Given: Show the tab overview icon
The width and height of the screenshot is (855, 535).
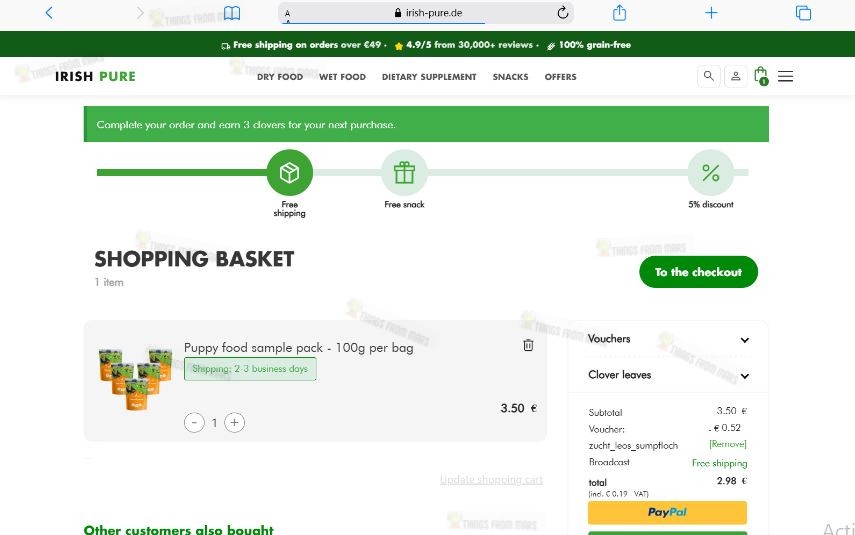Looking at the screenshot, I should coord(803,13).
